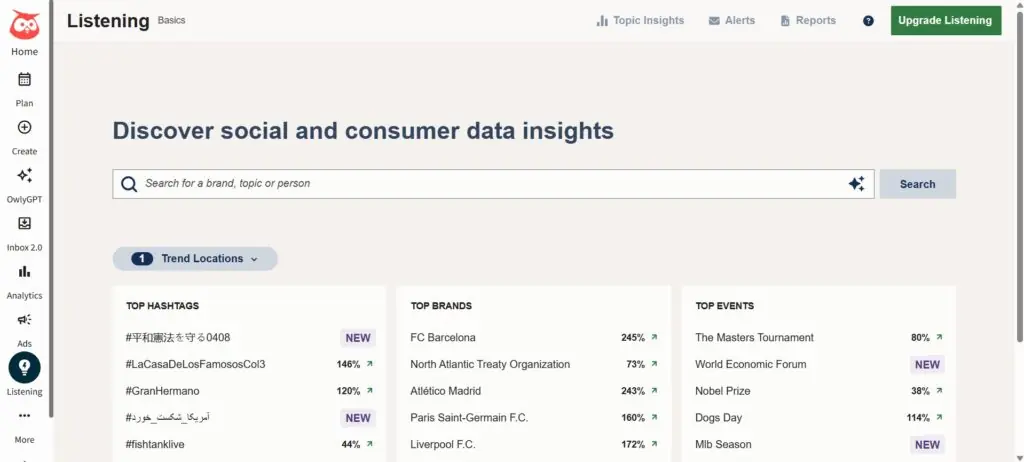Open the Inbox 2.0 icon
This screenshot has width=1024, height=462.
tap(24, 223)
